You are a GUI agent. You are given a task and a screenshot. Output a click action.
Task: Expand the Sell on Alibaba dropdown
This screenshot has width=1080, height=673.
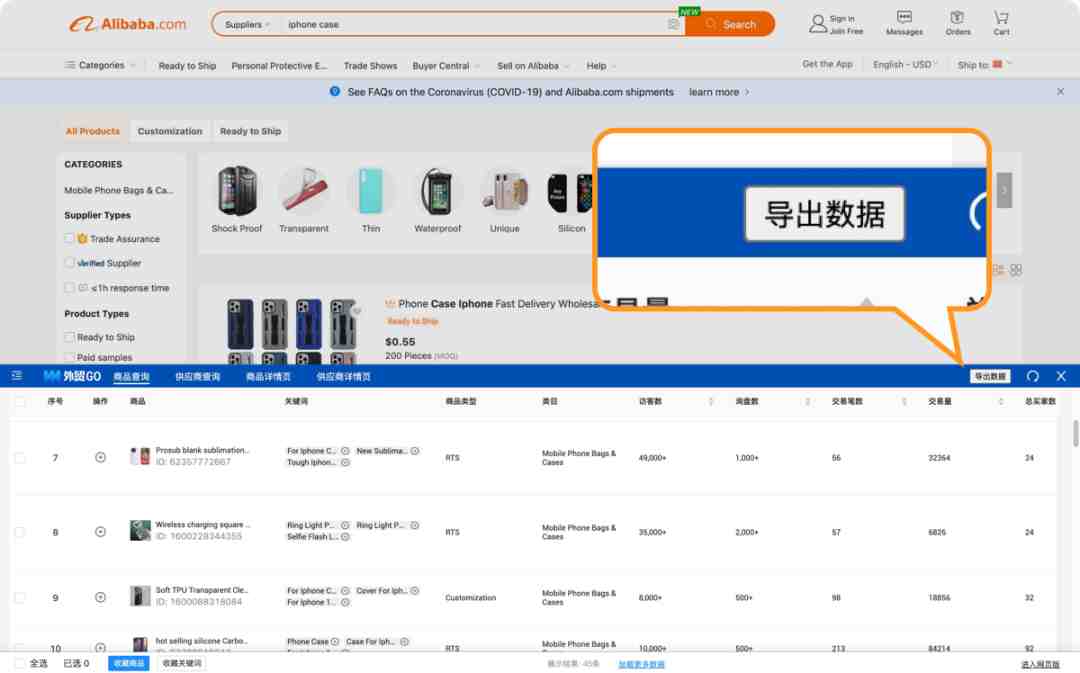pyautogui.click(x=533, y=65)
